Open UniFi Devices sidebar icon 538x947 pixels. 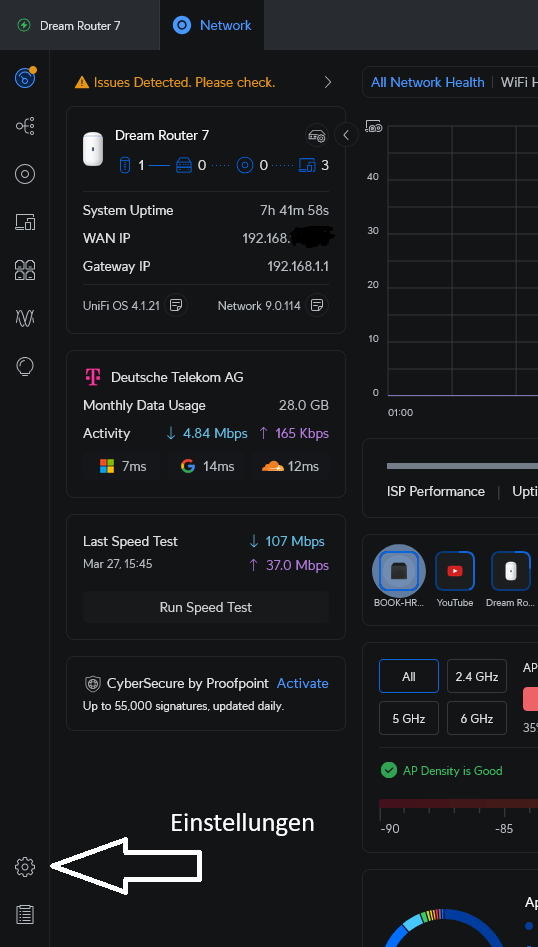click(25, 174)
